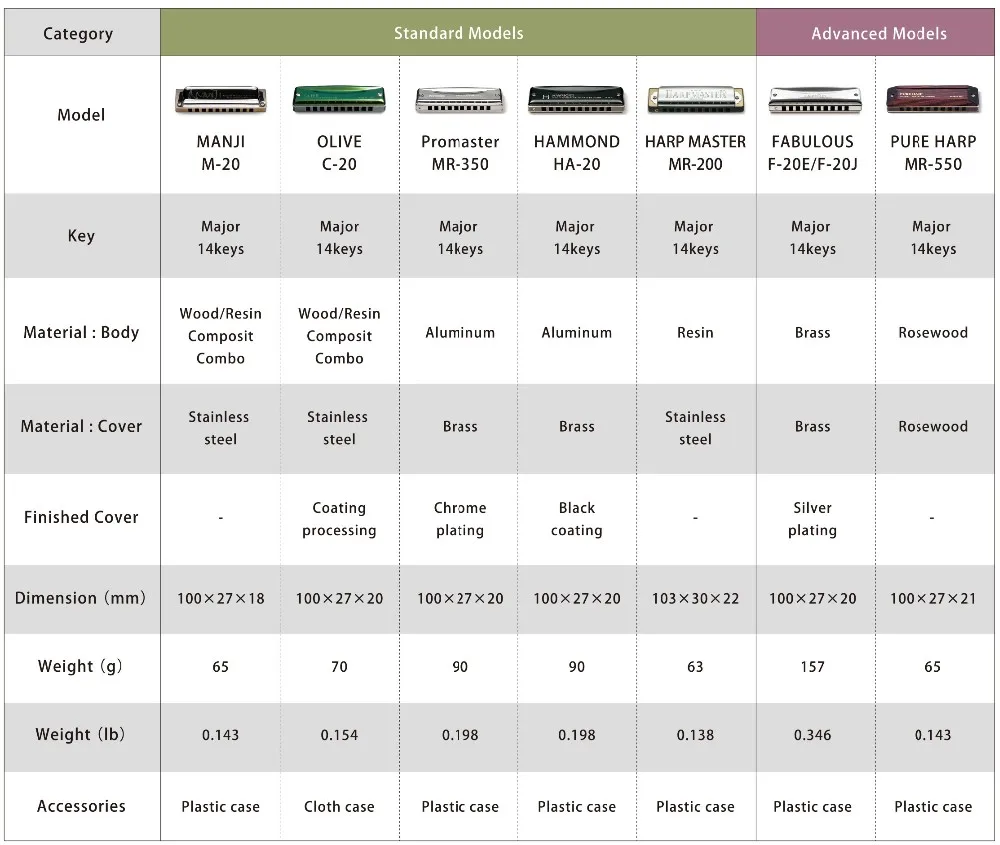Click the 0.154 lb weight cell
1000x845 pixels.
click(339, 735)
